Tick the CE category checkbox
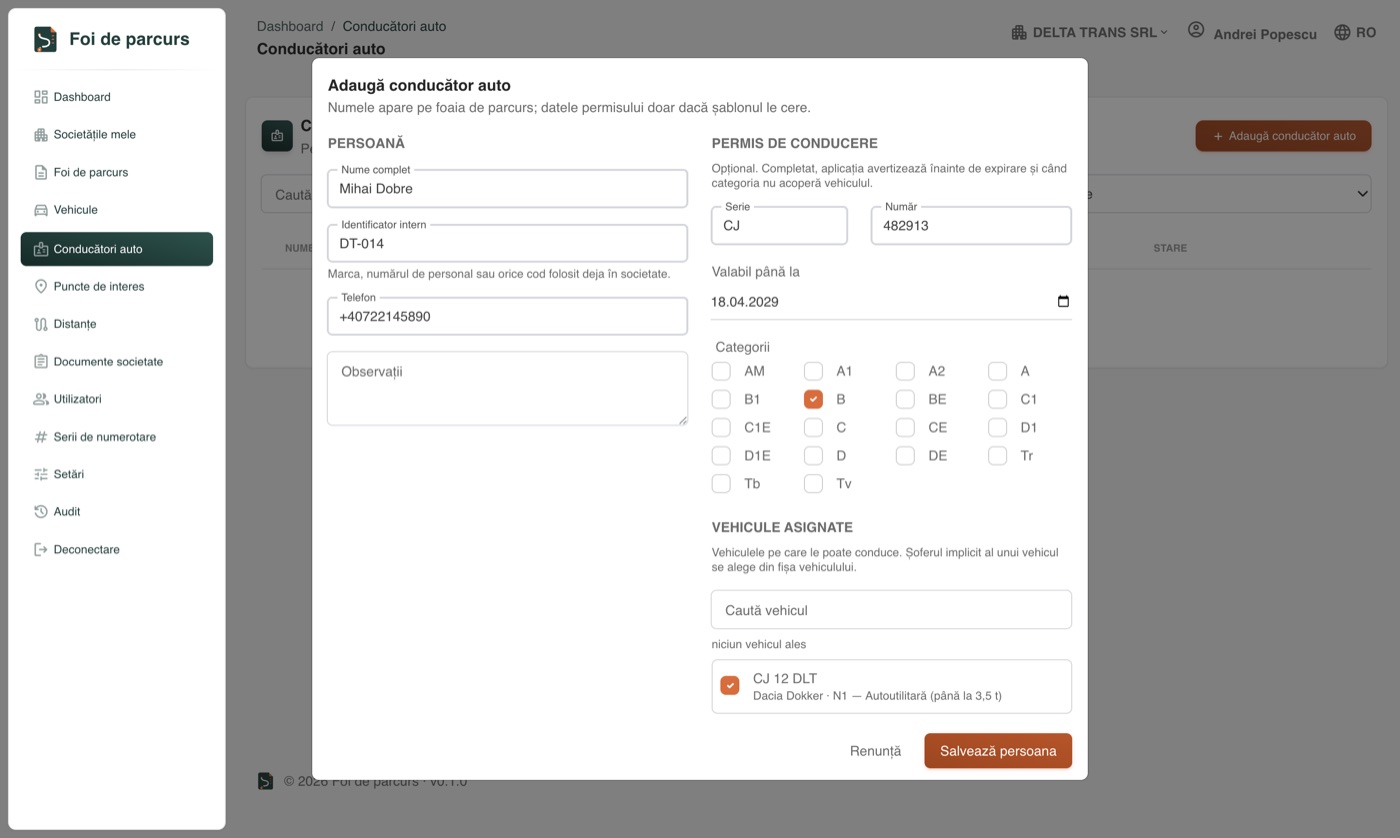Image resolution: width=1400 pixels, height=838 pixels. 905,427
